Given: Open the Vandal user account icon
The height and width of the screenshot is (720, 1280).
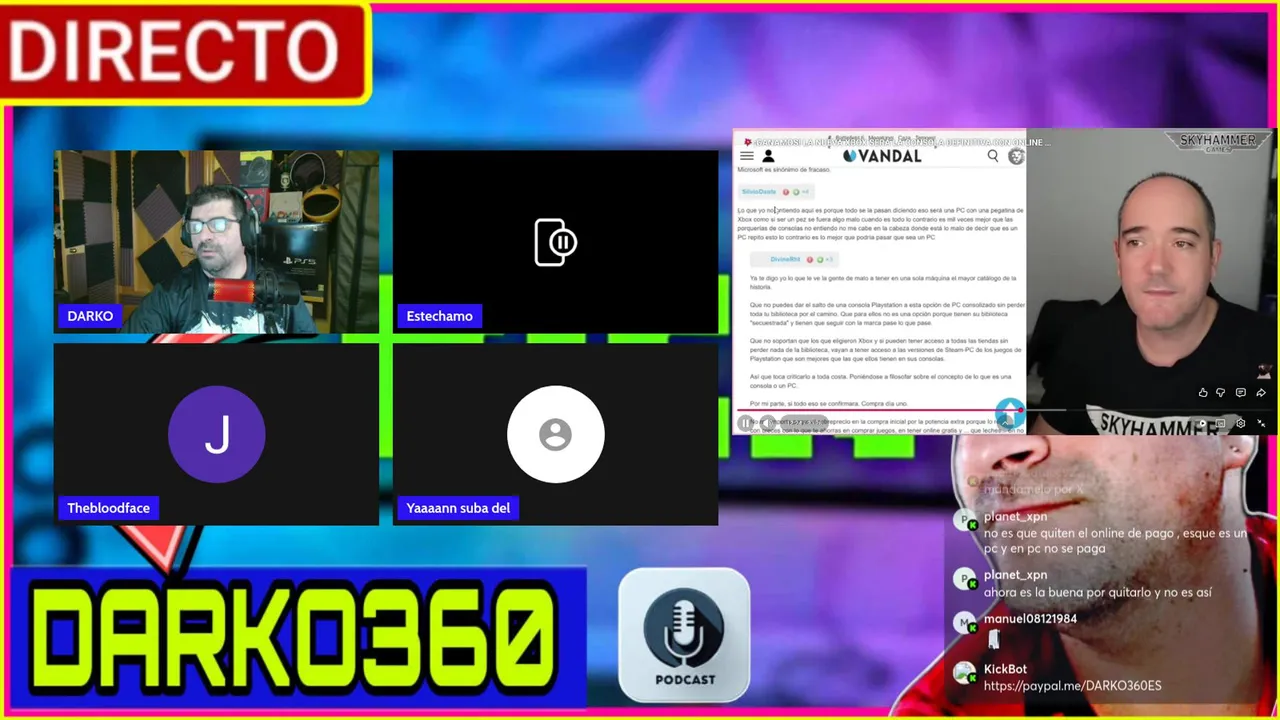Looking at the screenshot, I should coord(768,156).
